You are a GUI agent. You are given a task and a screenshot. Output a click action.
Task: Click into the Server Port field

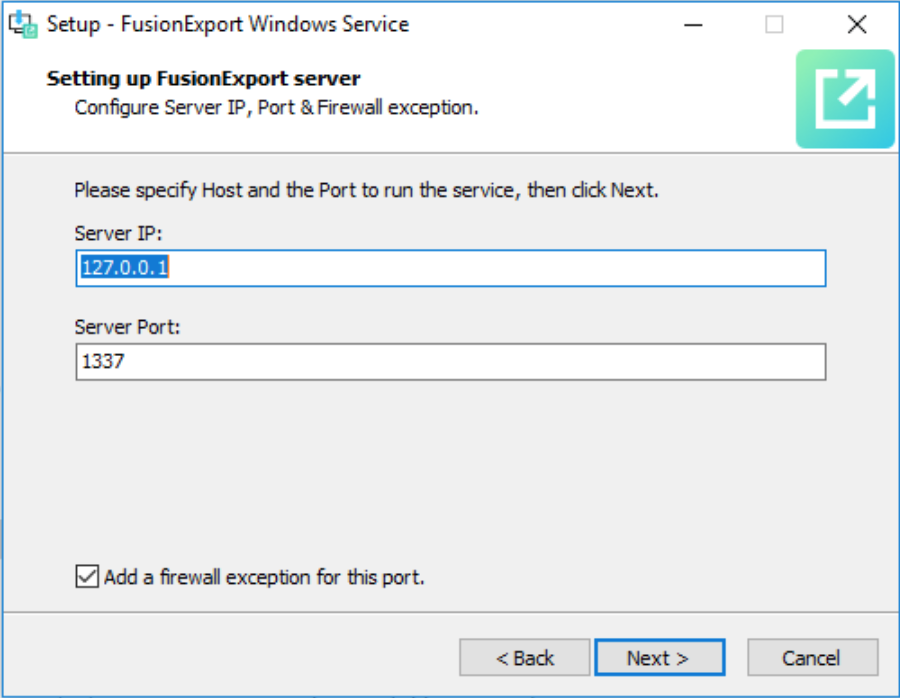coord(450,362)
